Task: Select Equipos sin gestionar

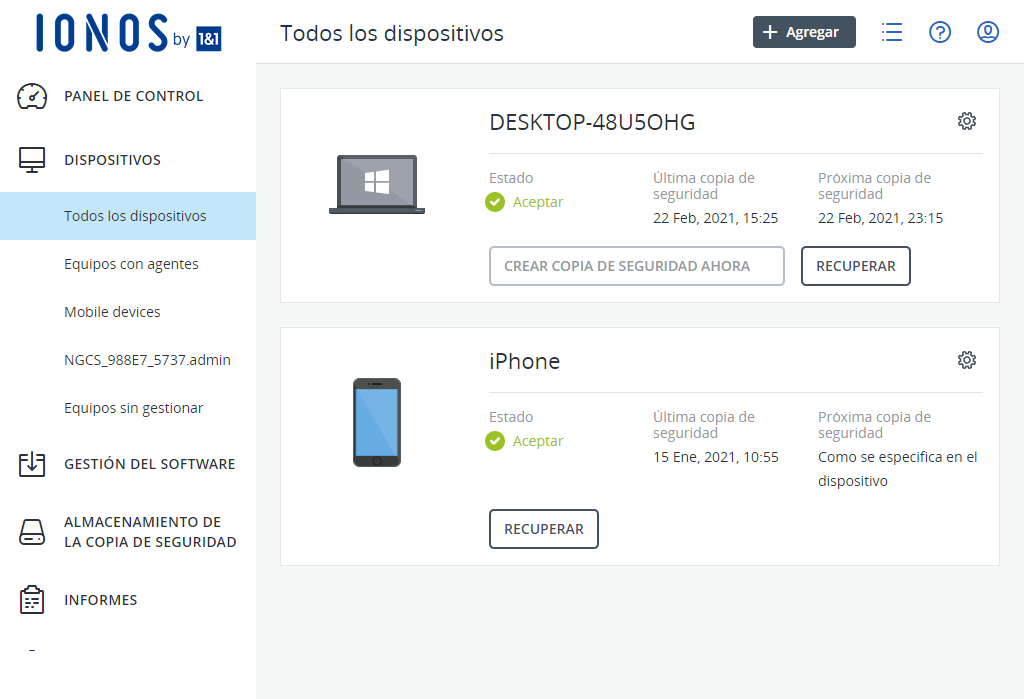Action: point(134,408)
